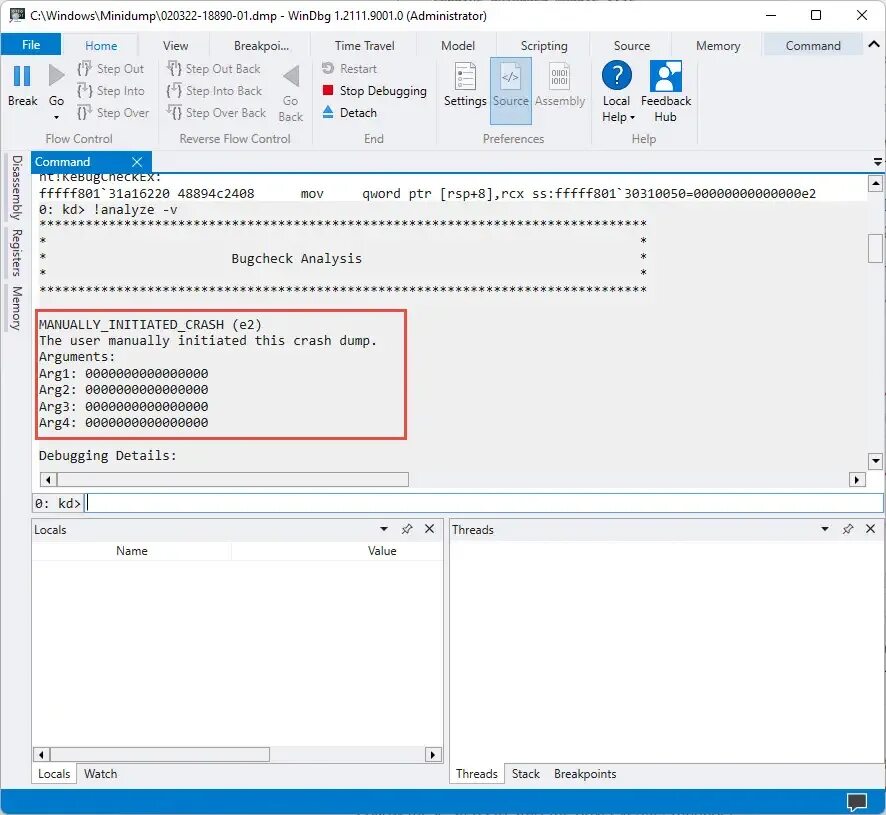This screenshot has height=815, width=886.
Task: Select the Breakpoints bottom tab
Action: click(585, 774)
